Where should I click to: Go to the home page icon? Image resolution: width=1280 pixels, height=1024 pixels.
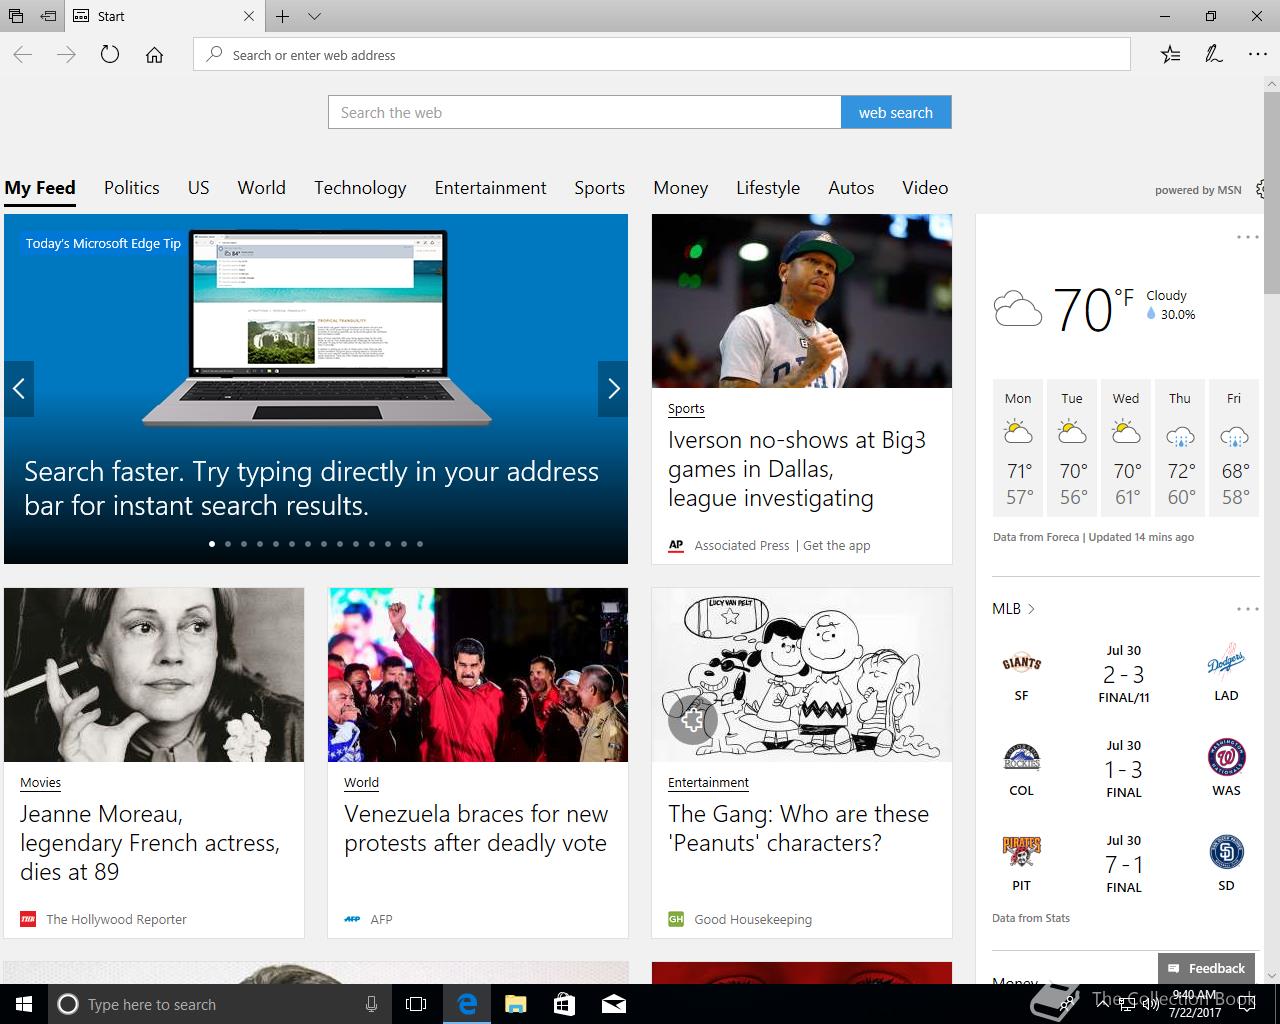tap(154, 55)
